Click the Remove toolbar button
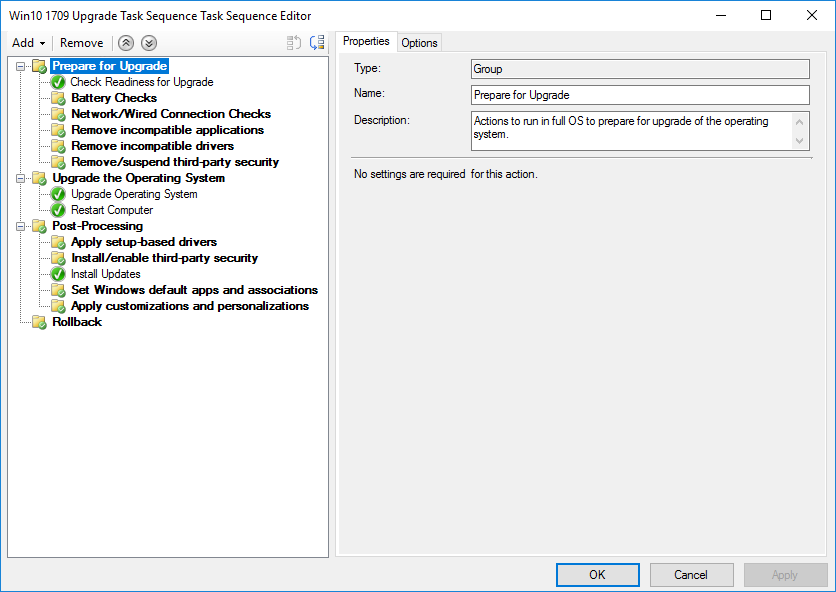The image size is (836, 592). tap(81, 43)
